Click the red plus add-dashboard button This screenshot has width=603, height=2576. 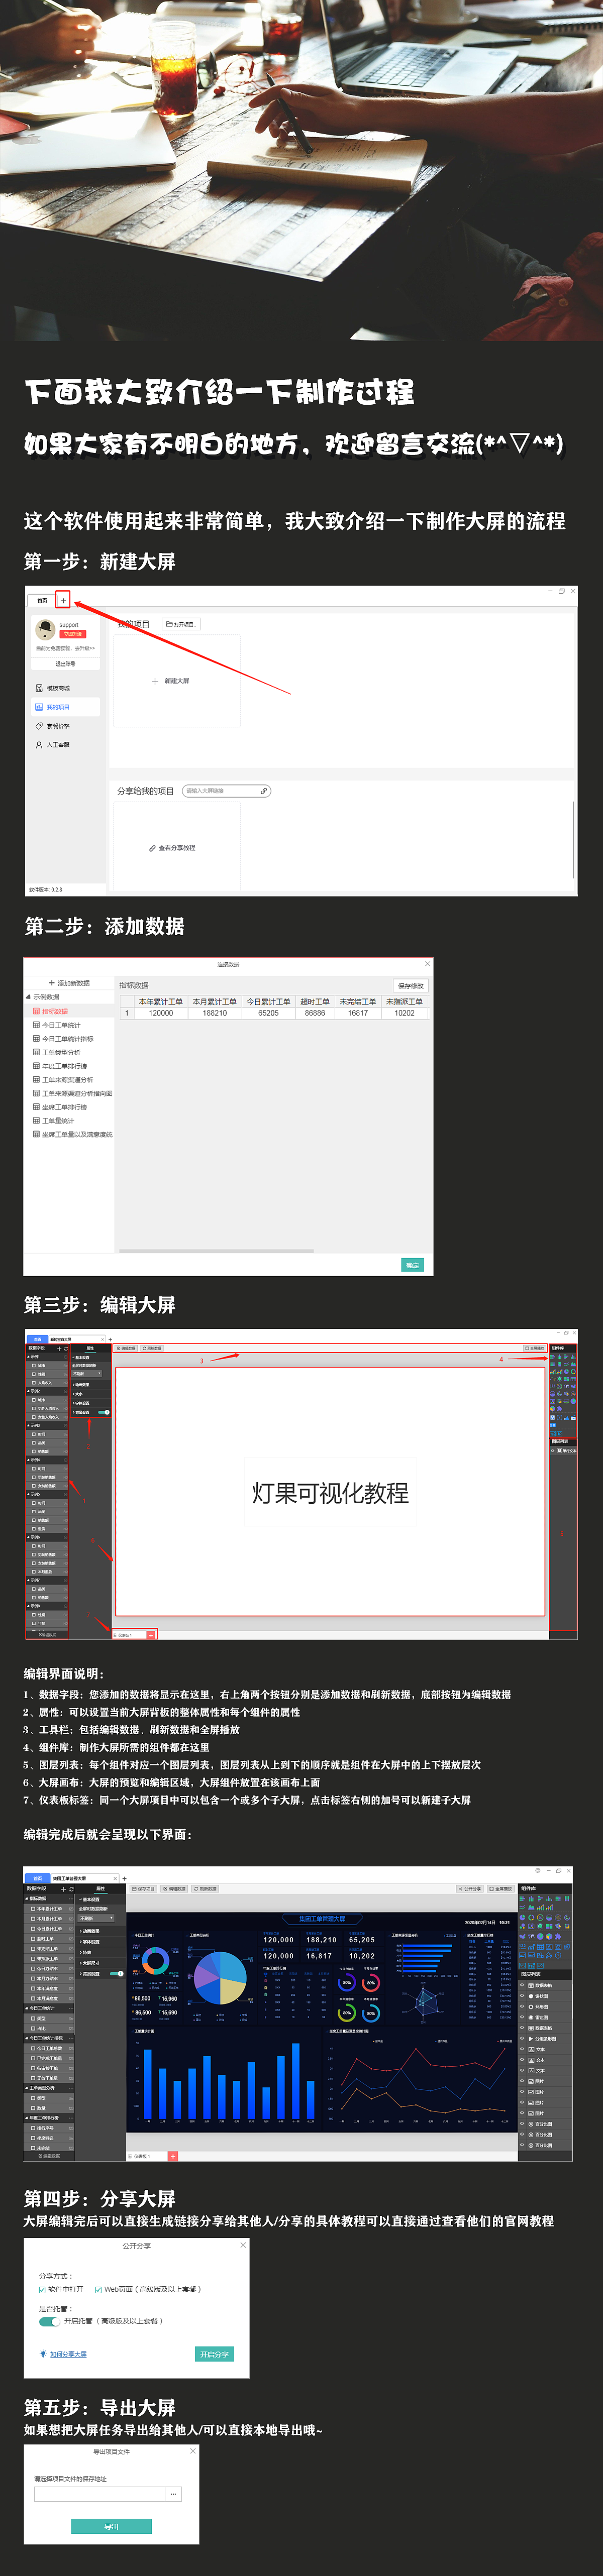click(172, 2156)
